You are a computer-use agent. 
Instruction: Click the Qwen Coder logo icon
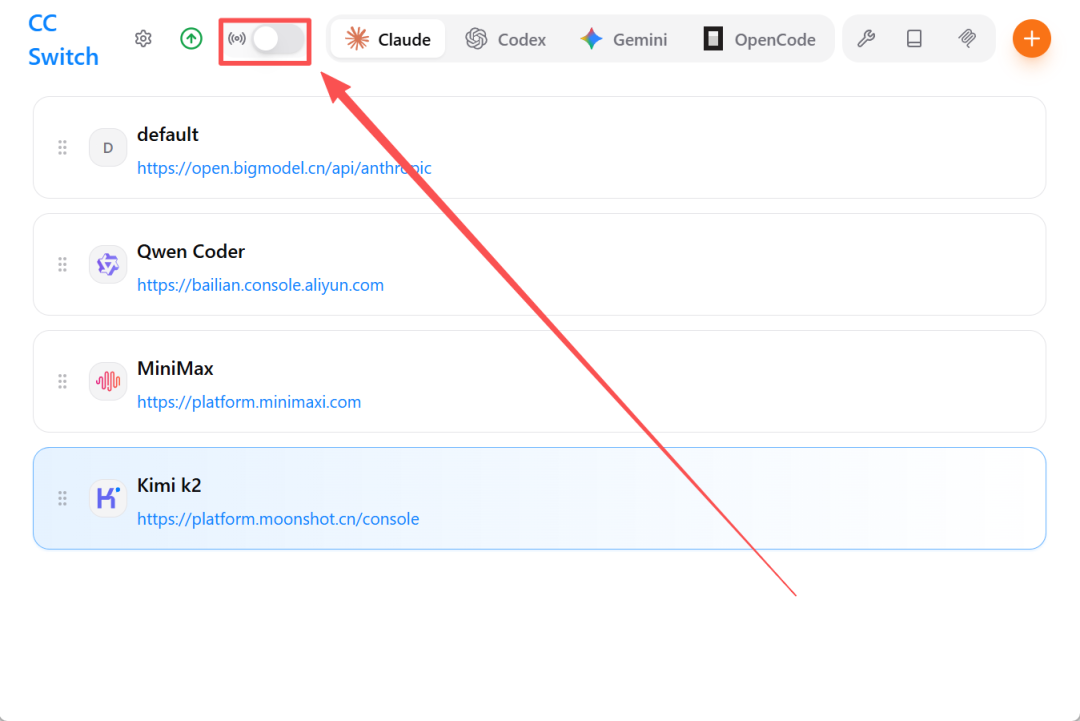point(108,265)
